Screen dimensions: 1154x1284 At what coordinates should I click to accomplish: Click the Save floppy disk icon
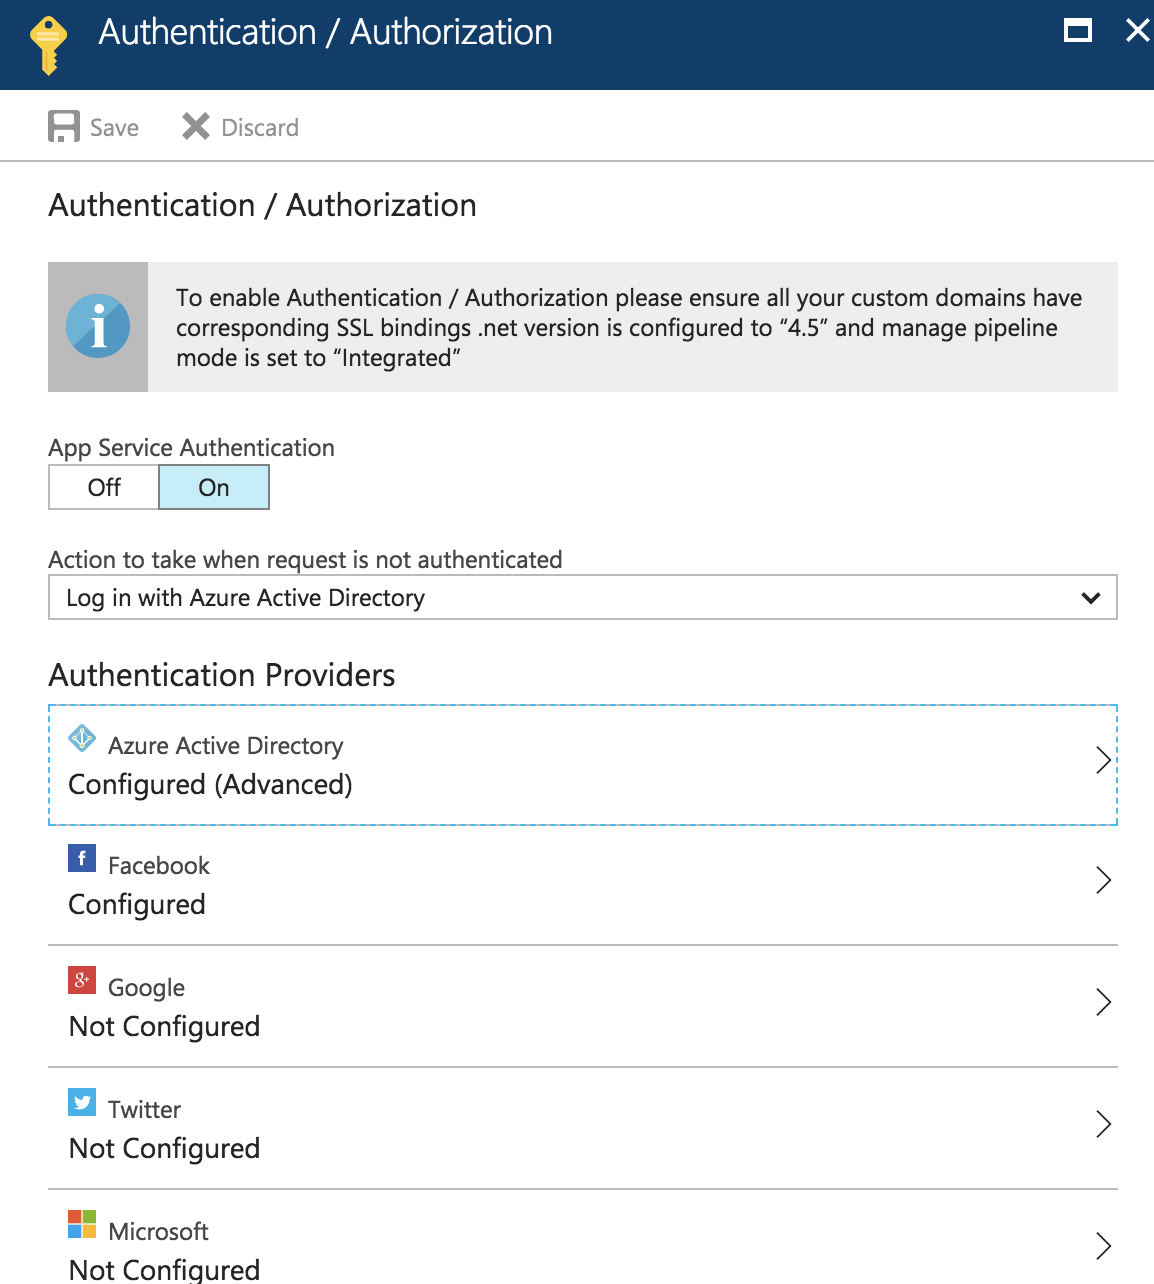tap(64, 127)
